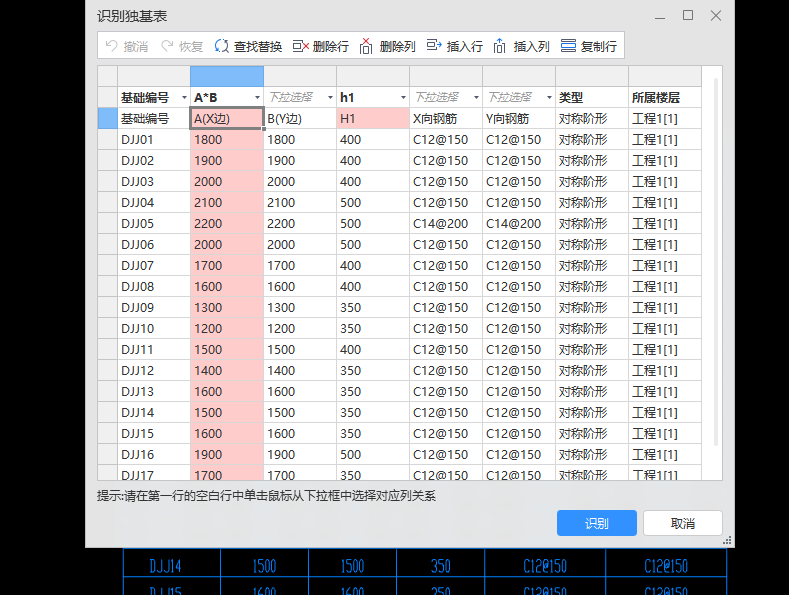Select the DJJ09 cell
This screenshot has height=595, width=789.
[154, 308]
